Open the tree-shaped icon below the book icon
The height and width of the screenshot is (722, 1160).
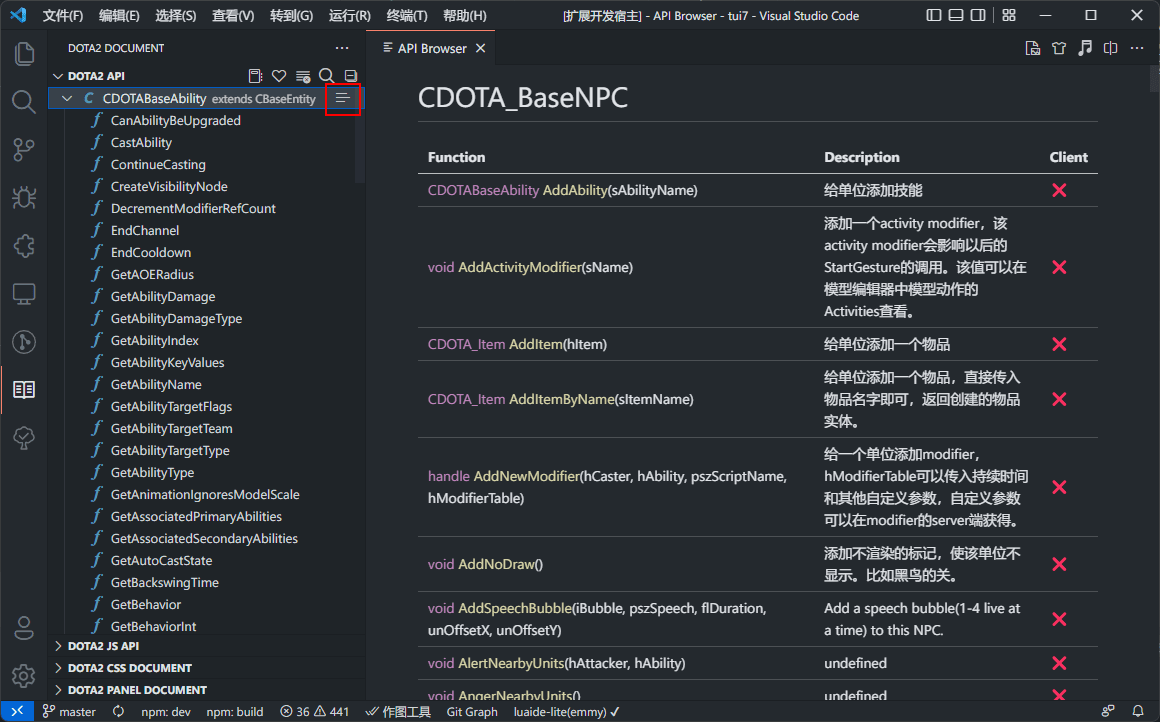pyautogui.click(x=24, y=438)
